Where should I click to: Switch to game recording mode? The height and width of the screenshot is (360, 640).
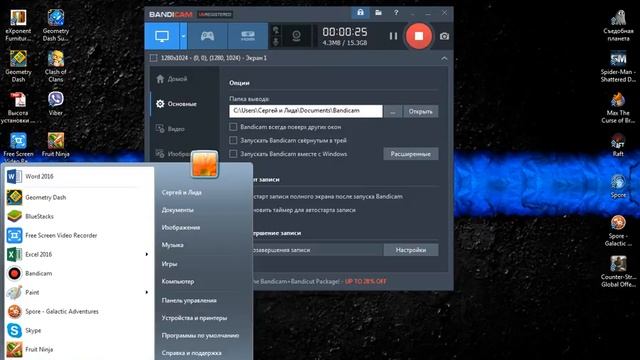(x=207, y=36)
